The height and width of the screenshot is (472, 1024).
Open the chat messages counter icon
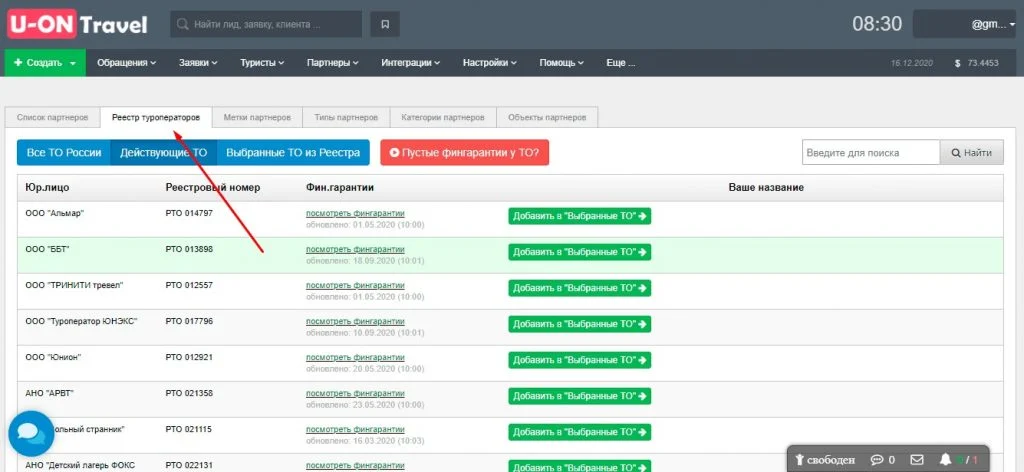[883, 460]
